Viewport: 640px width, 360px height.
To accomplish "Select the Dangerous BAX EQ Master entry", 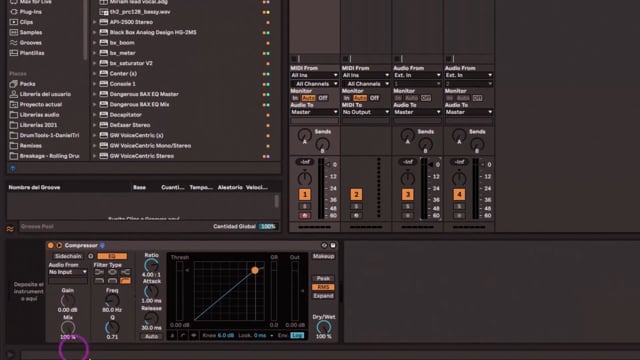I will (x=144, y=94).
